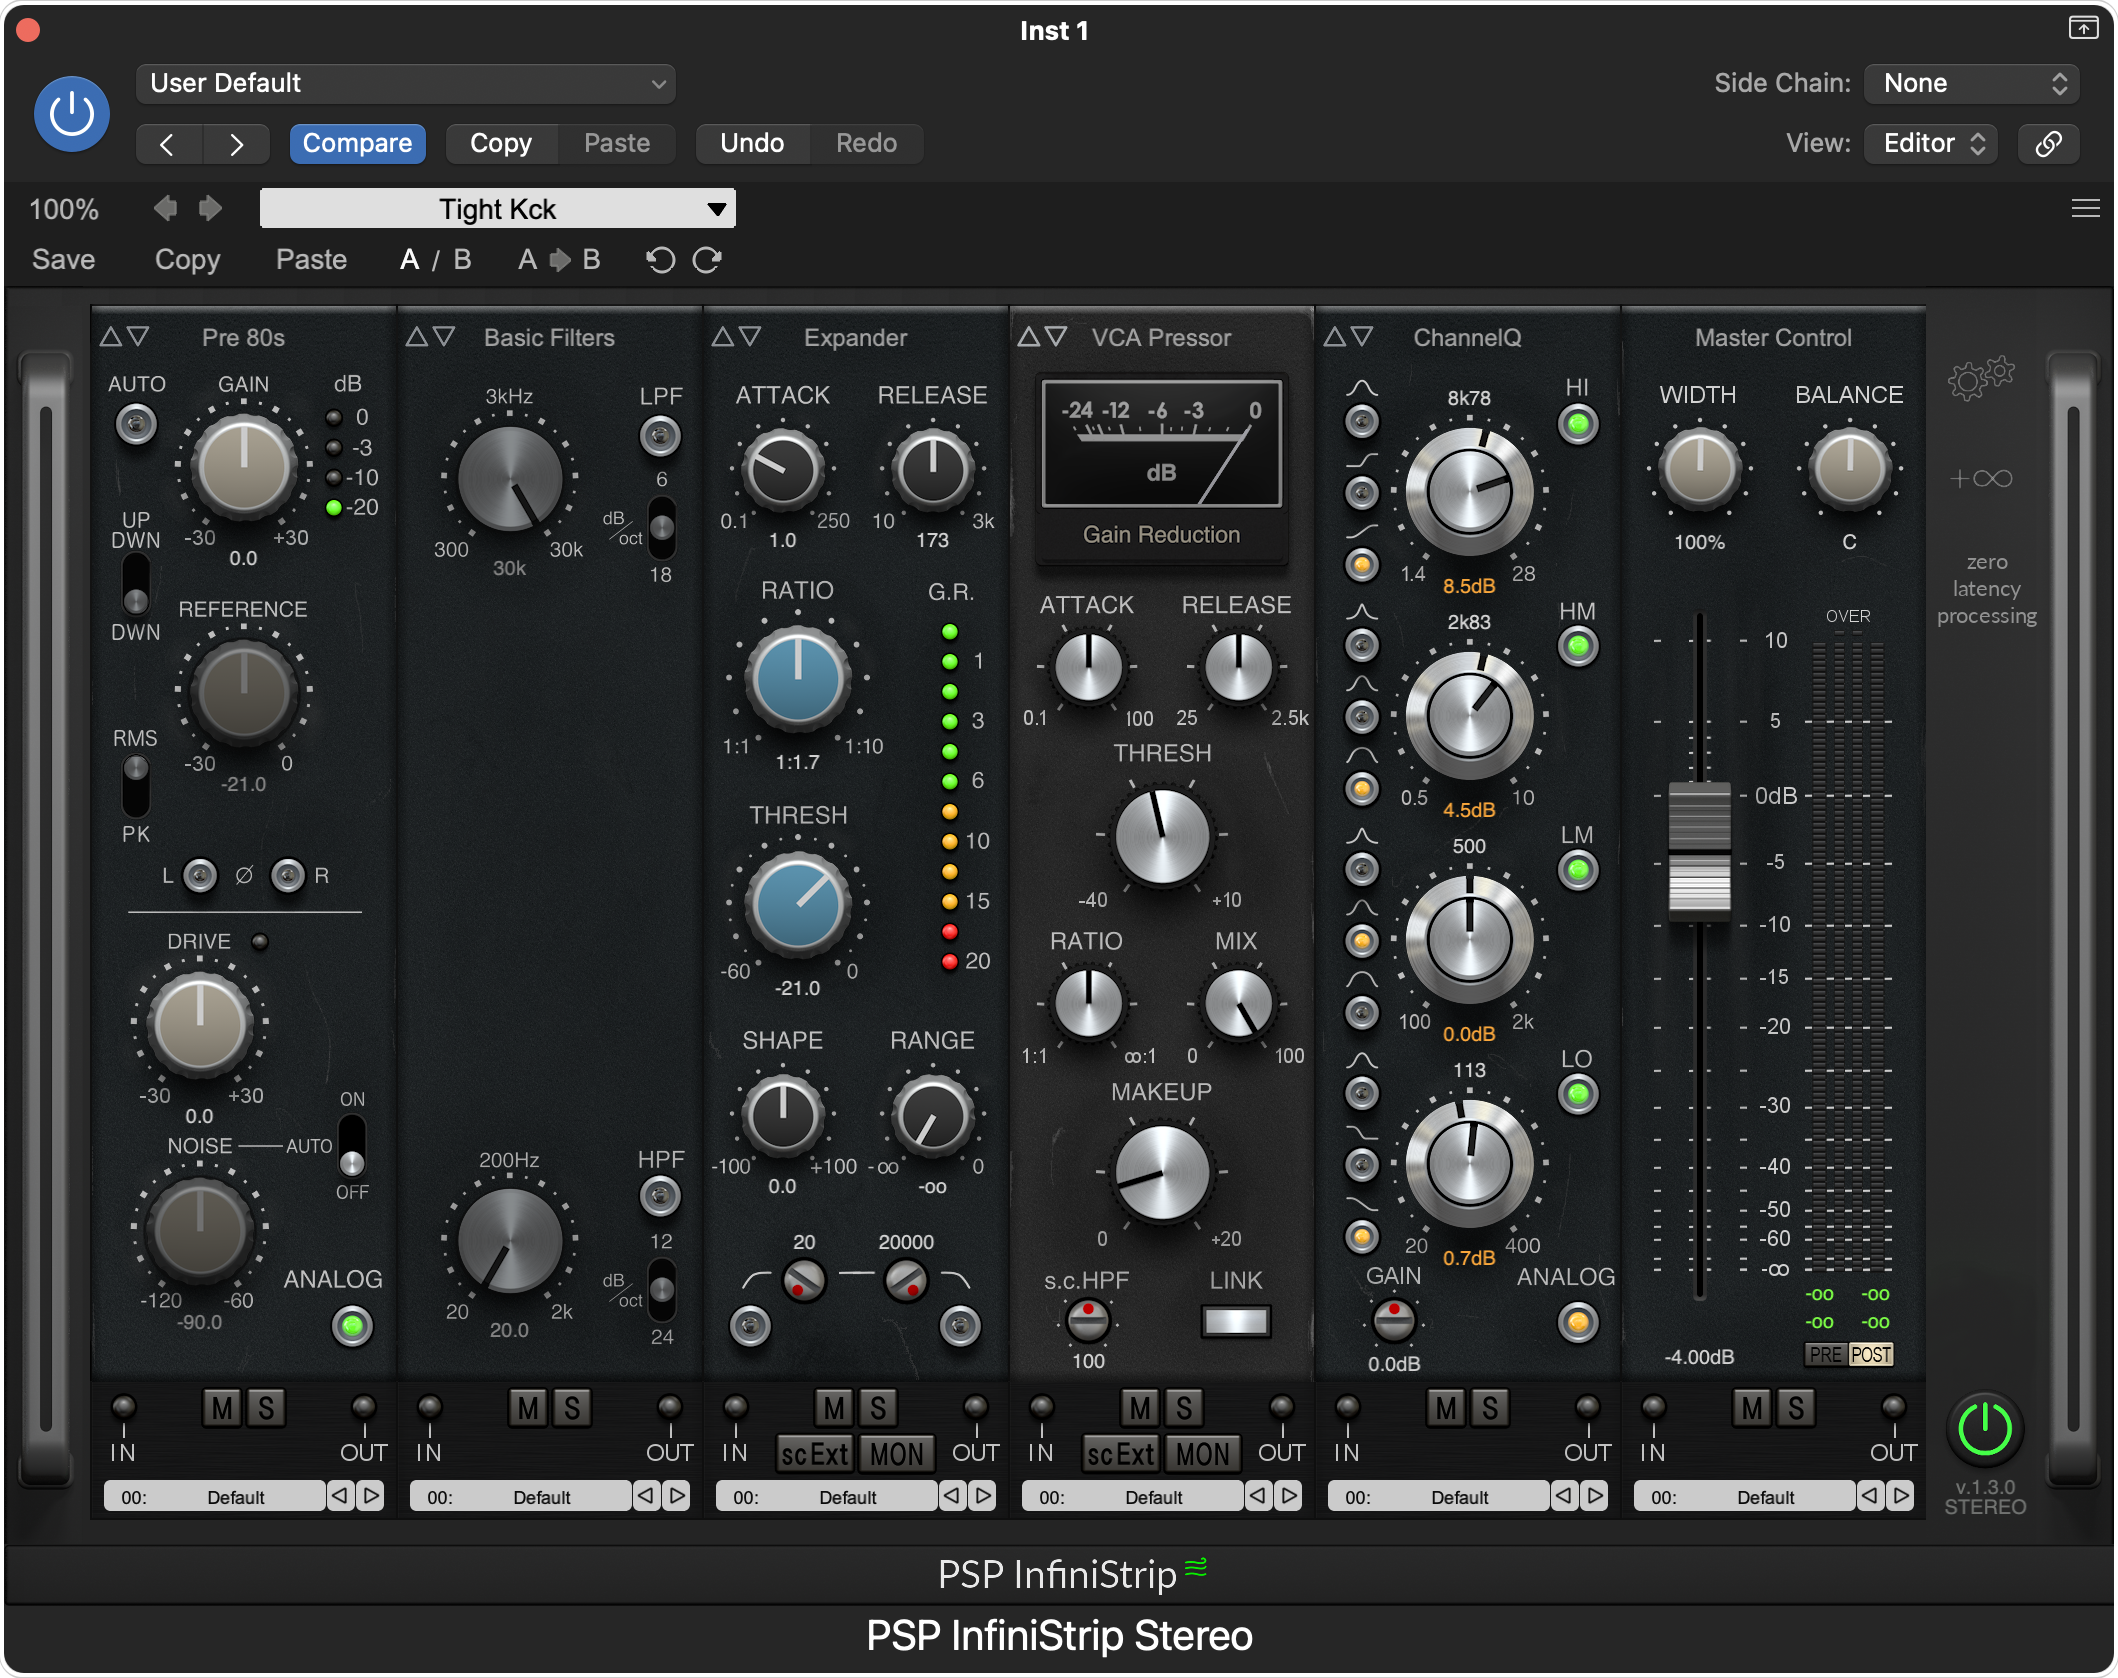Click the settings gears icon
This screenshot has width=2118, height=1678.
1980,378
